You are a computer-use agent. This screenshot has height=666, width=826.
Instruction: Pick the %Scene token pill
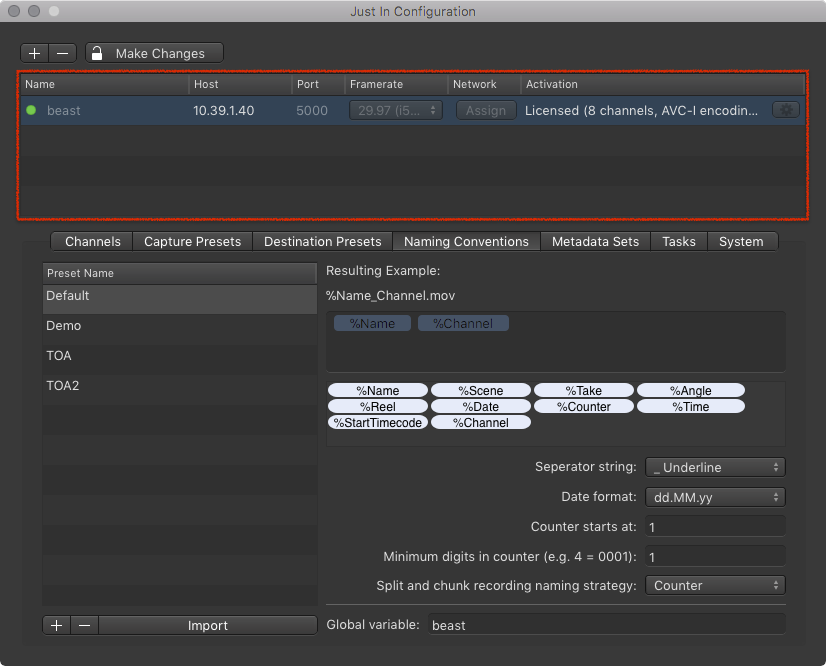(x=481, y=390)
